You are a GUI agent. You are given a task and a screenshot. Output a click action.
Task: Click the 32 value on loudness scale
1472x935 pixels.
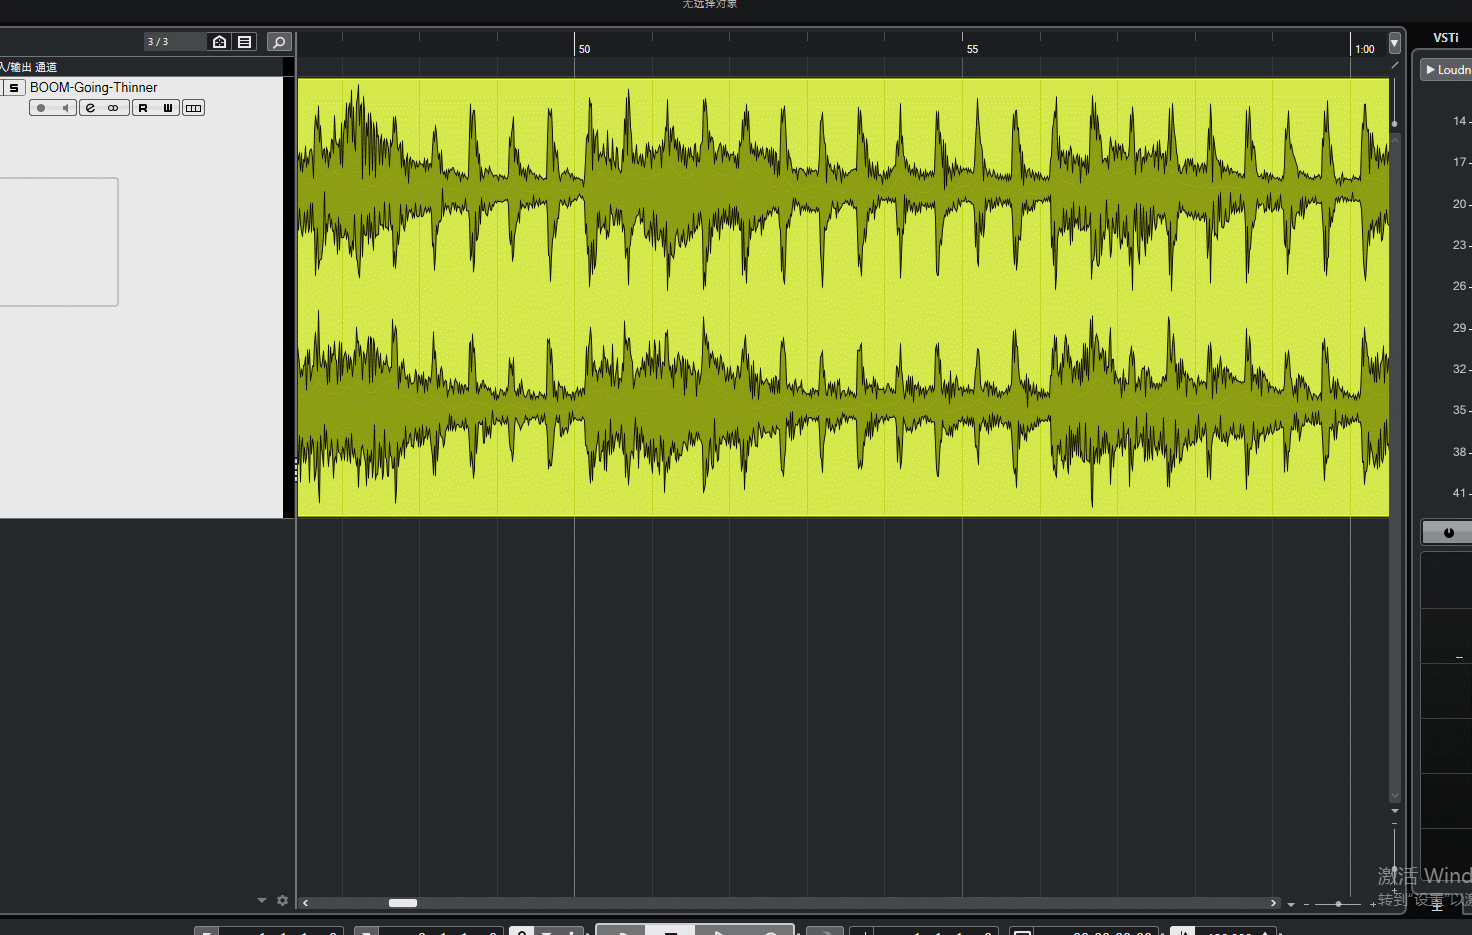pyautogui.click(x=1459, y=369)
